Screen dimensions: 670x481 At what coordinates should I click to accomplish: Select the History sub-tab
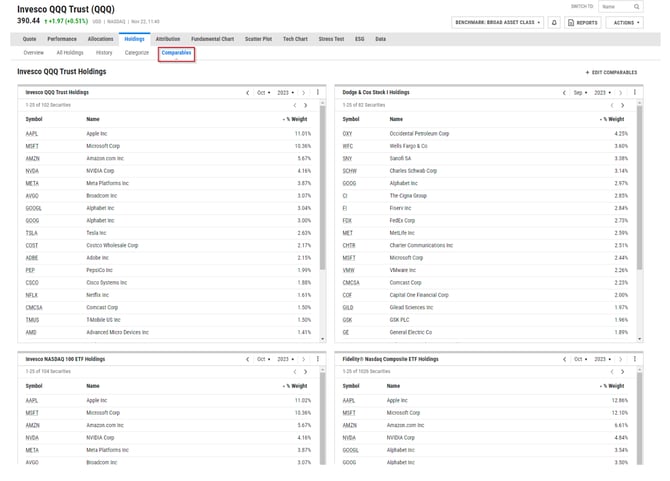tap(104, 53)
